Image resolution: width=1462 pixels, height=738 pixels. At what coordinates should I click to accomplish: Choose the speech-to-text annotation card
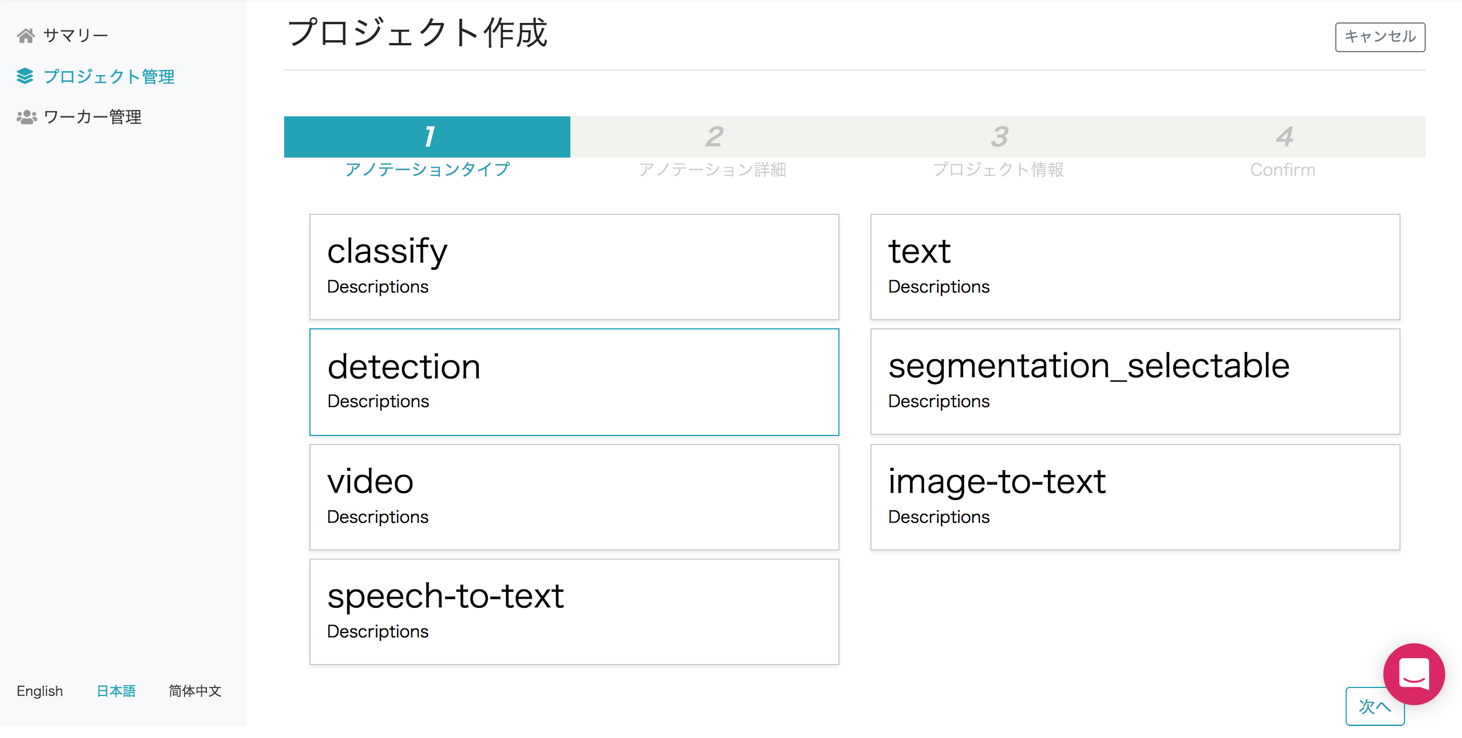pos(574,612)
